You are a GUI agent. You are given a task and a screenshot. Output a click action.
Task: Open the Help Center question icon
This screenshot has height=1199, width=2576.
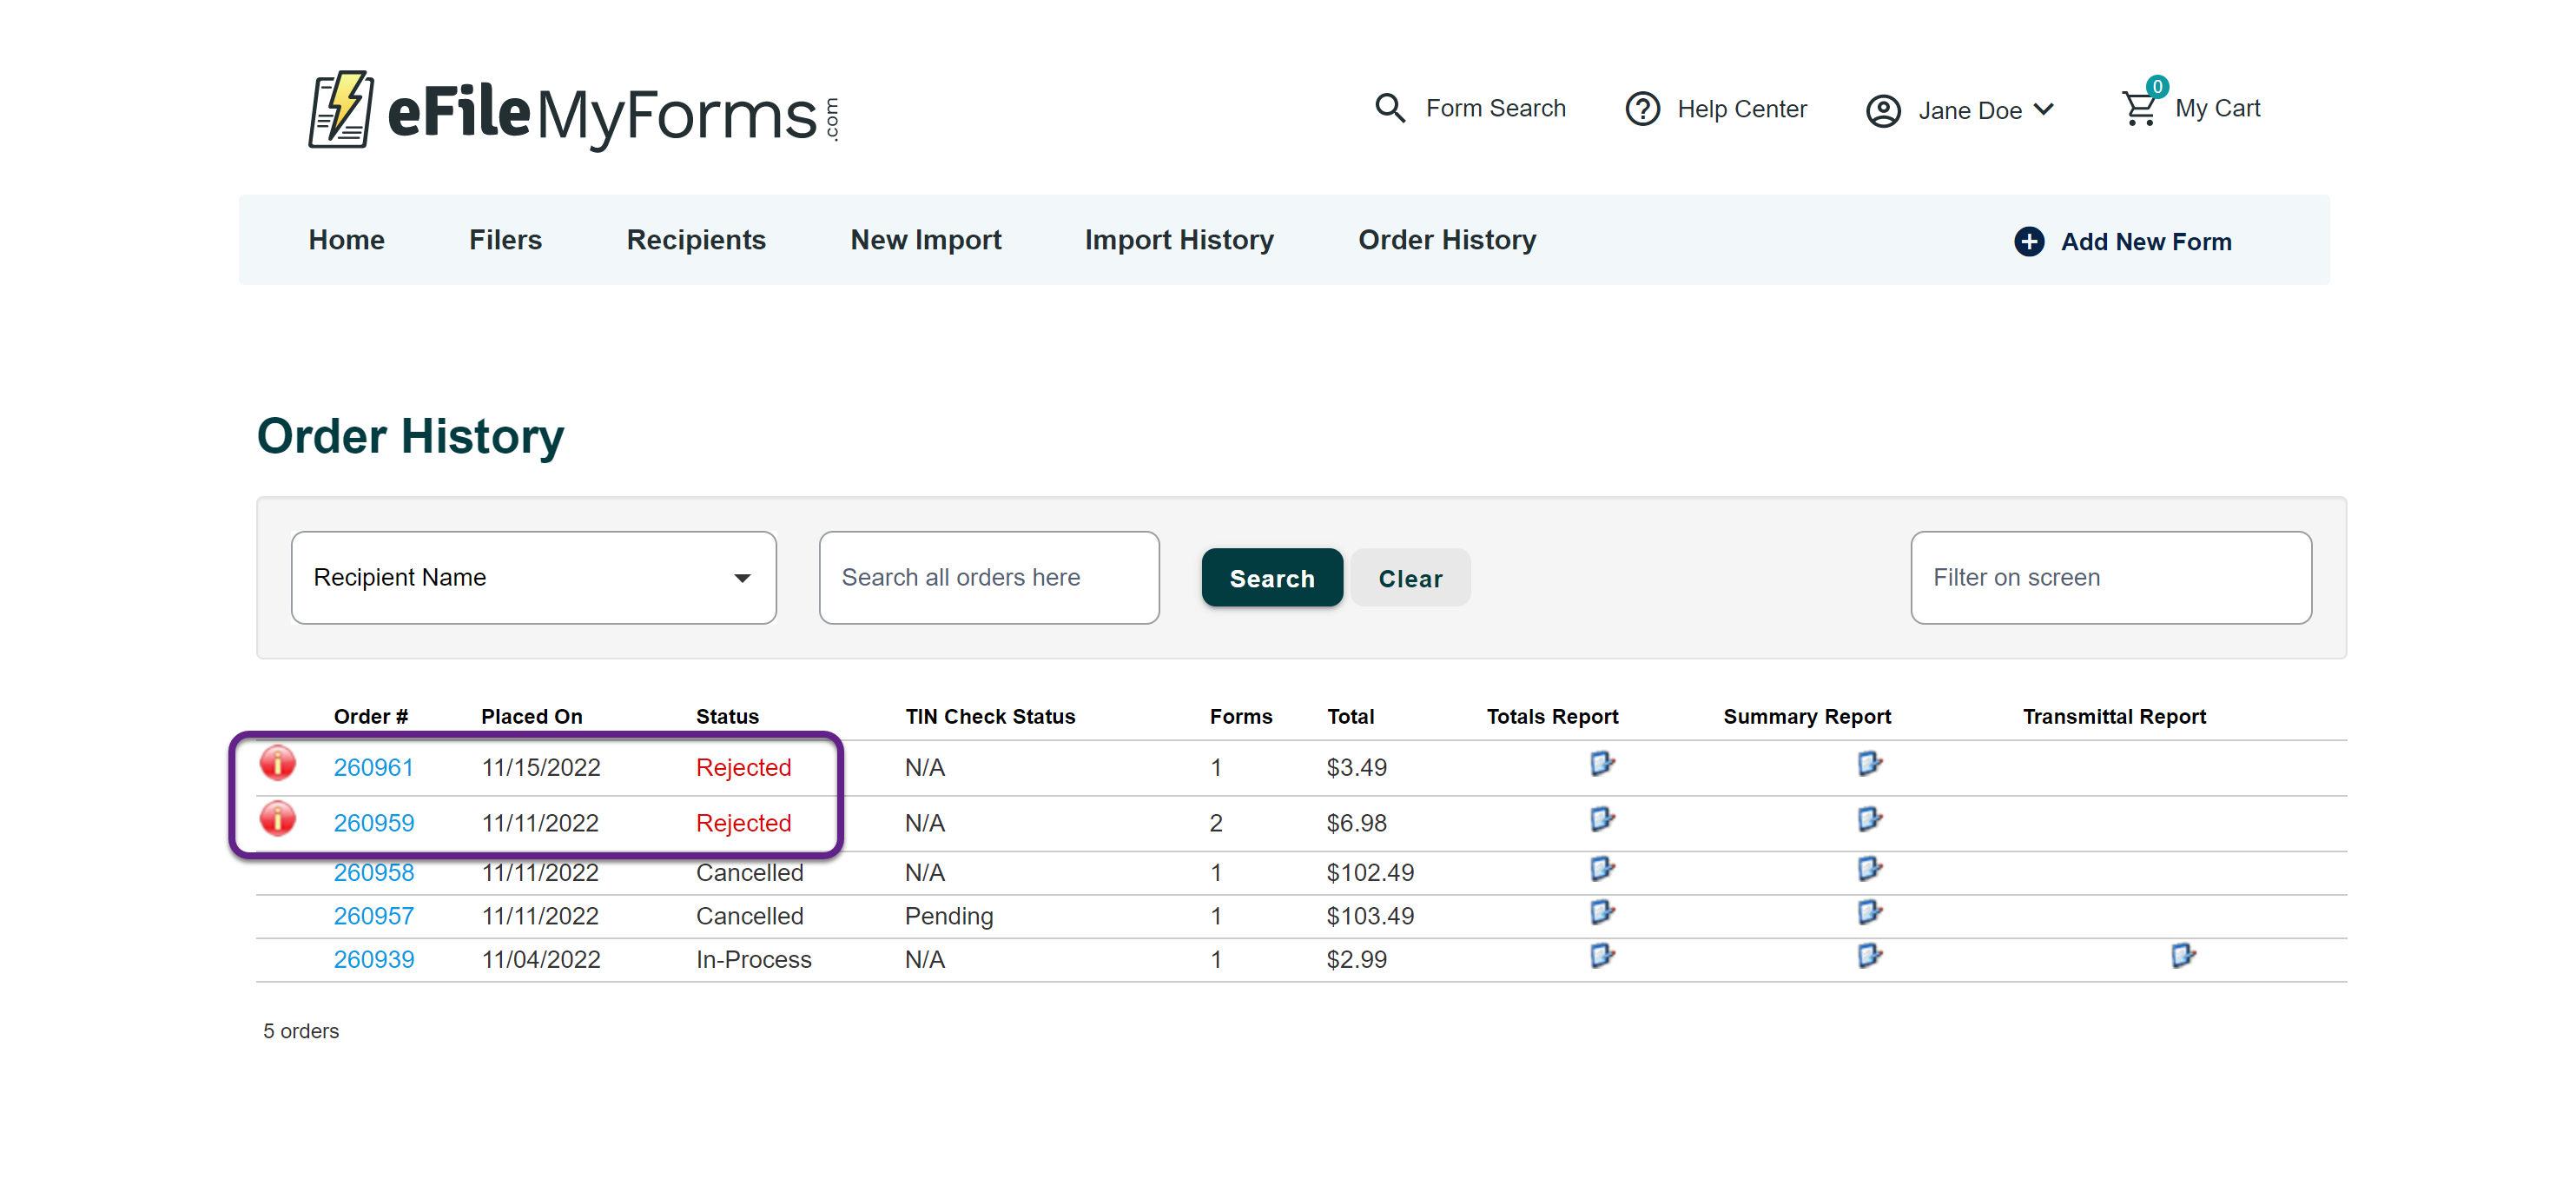pyautogui.click(x=1642, y=108)
